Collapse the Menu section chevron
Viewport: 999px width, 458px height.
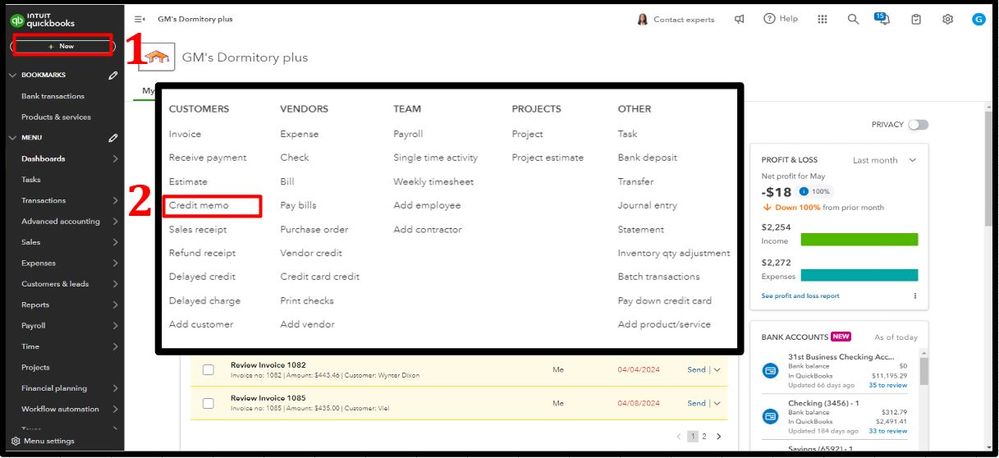[x=13, y=138]
